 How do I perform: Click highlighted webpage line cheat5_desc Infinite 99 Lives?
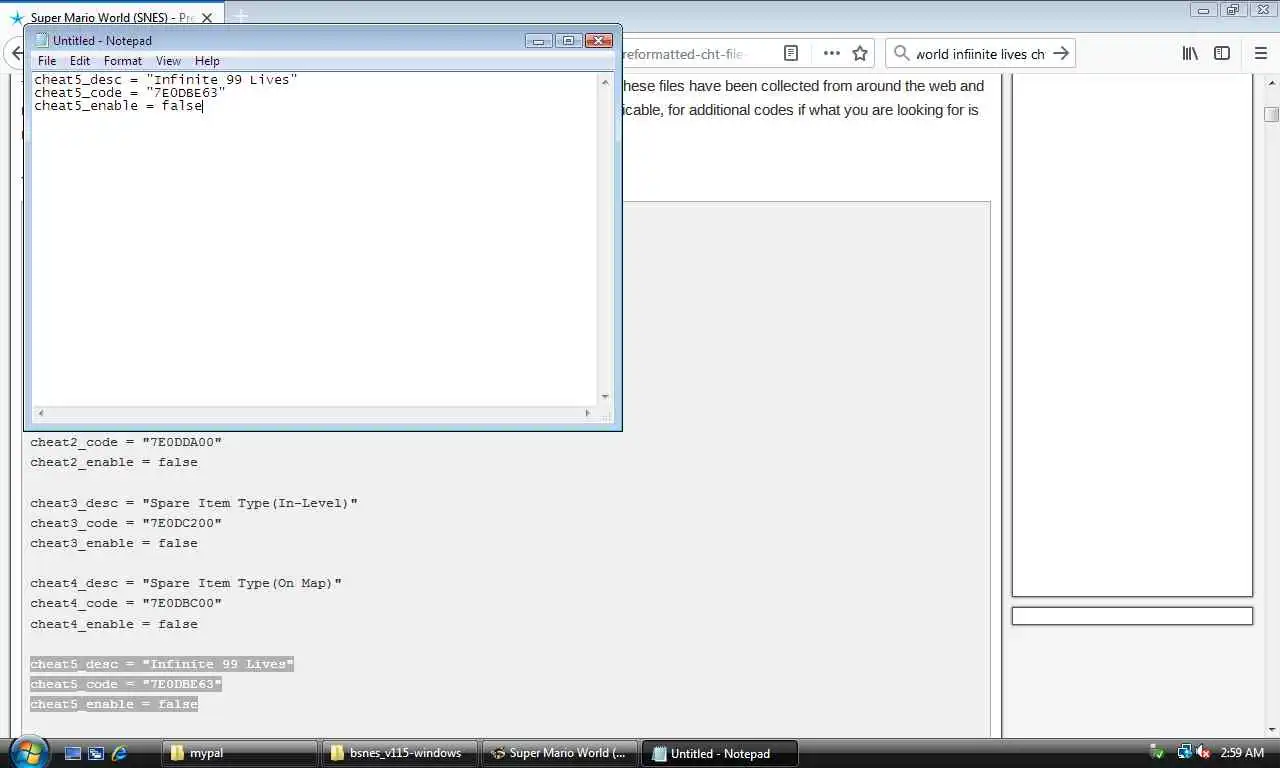click(162, 664)
